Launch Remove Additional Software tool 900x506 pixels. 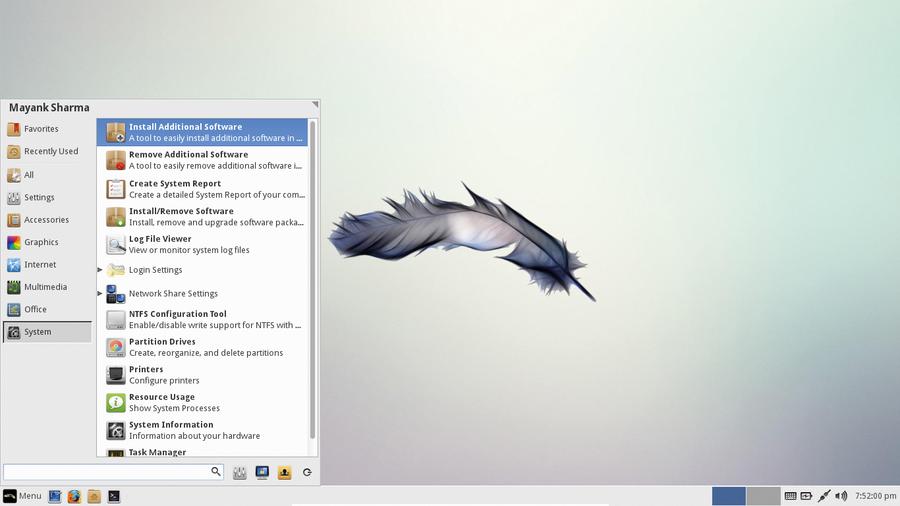tap(202, 160)
